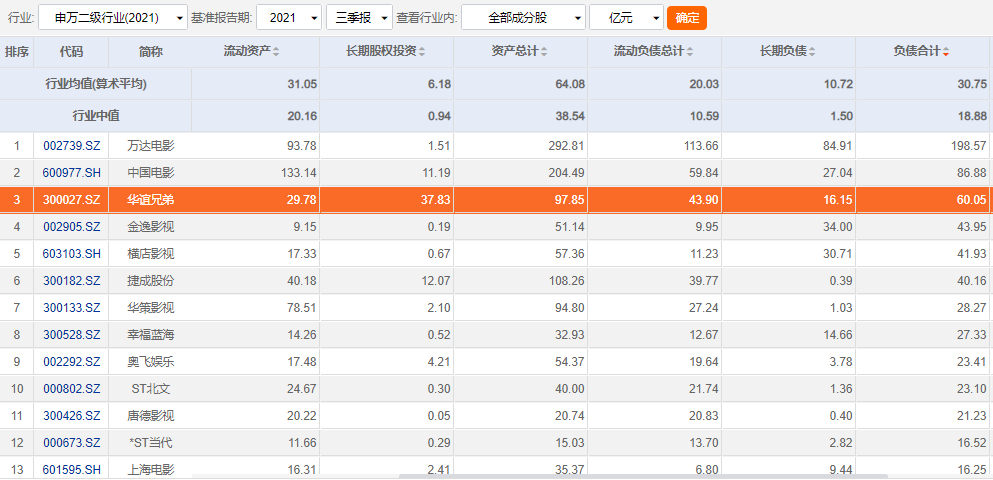993x480 pixels.
Task: Click 中国电影 current assets value 133.14
Action: point(299,172)
